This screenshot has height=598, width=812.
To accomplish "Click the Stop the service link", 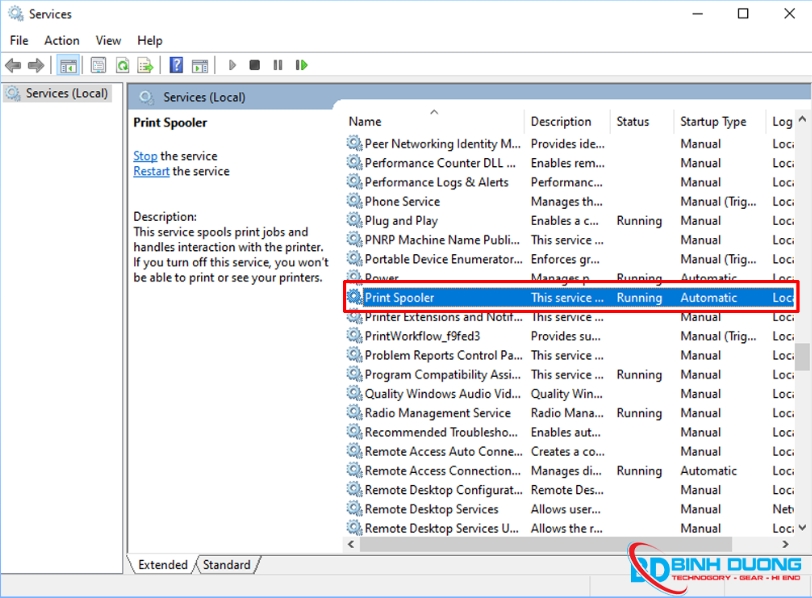I will pyautogui.click(x=145, y=156).
